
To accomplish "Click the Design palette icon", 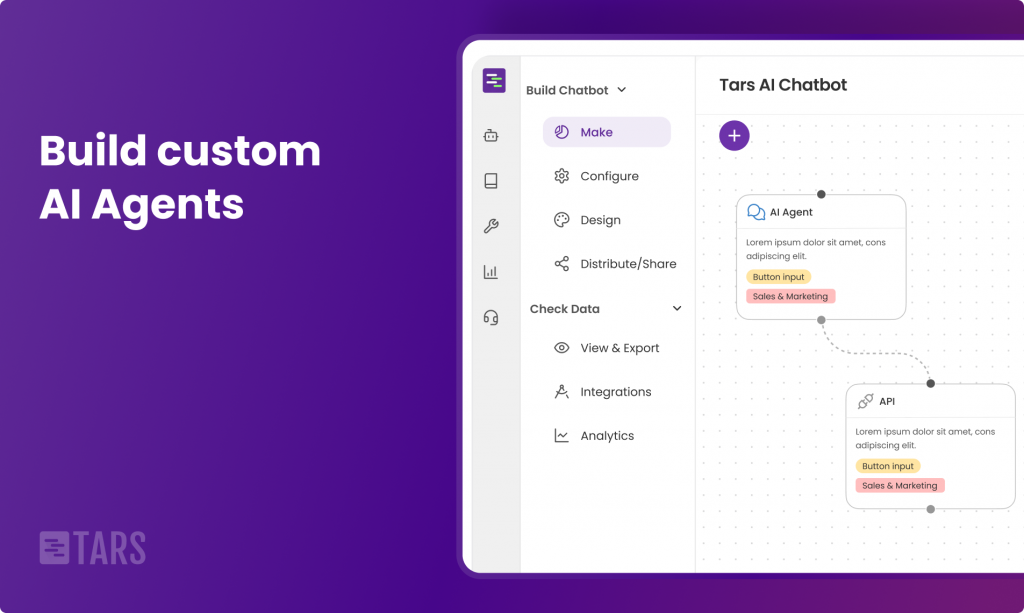I will click(562, 220).
